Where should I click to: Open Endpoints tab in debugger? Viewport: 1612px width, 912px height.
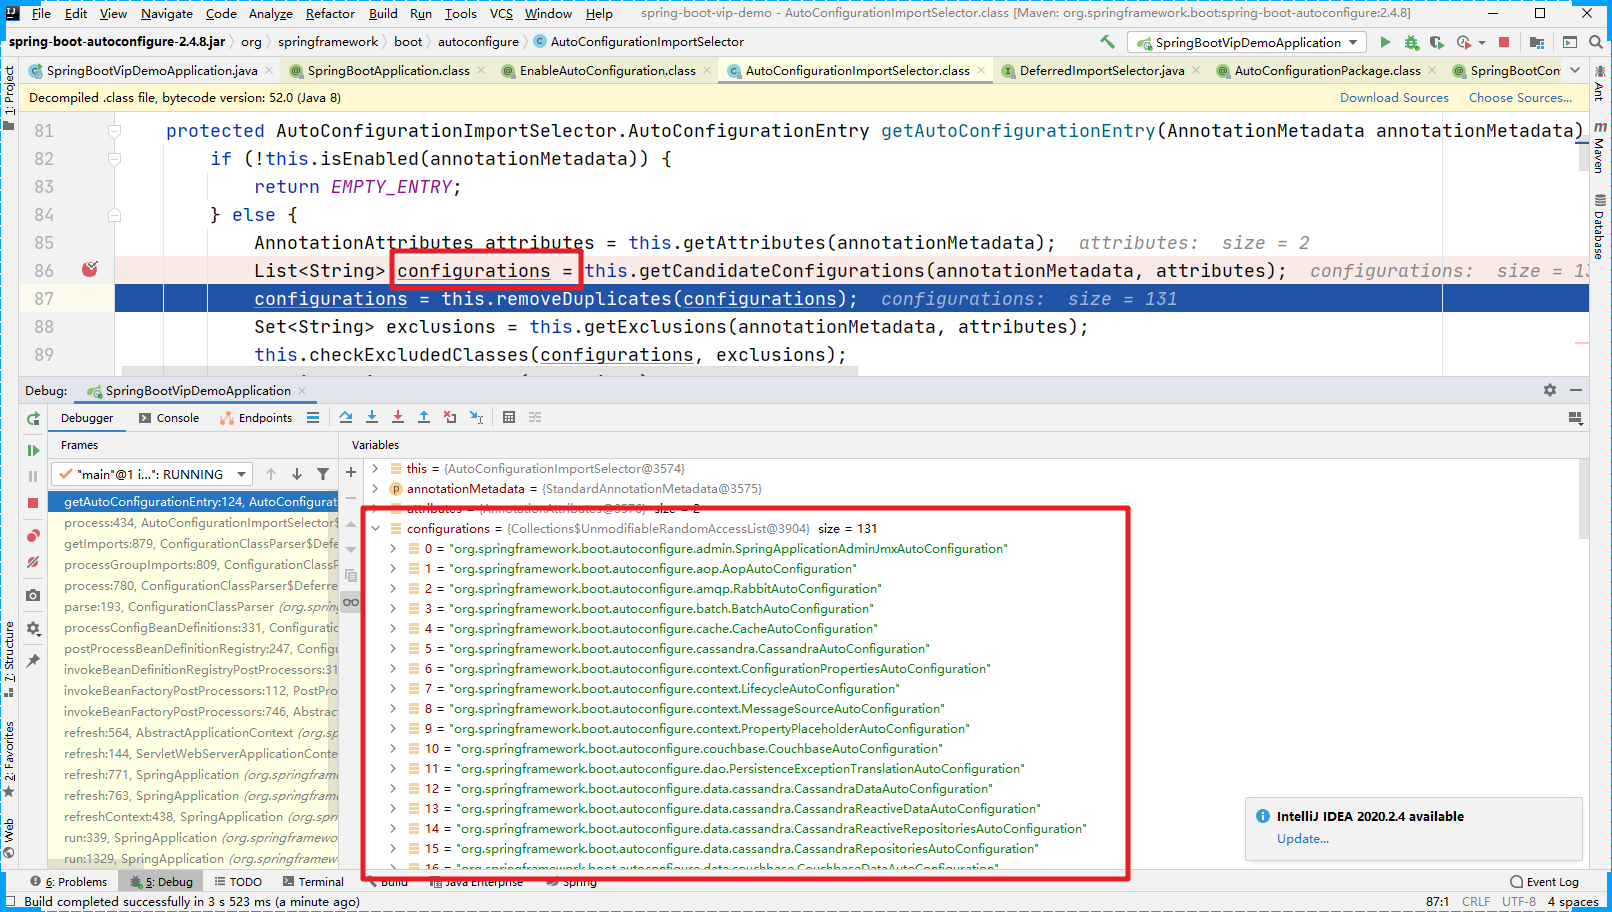click(257, 418)
